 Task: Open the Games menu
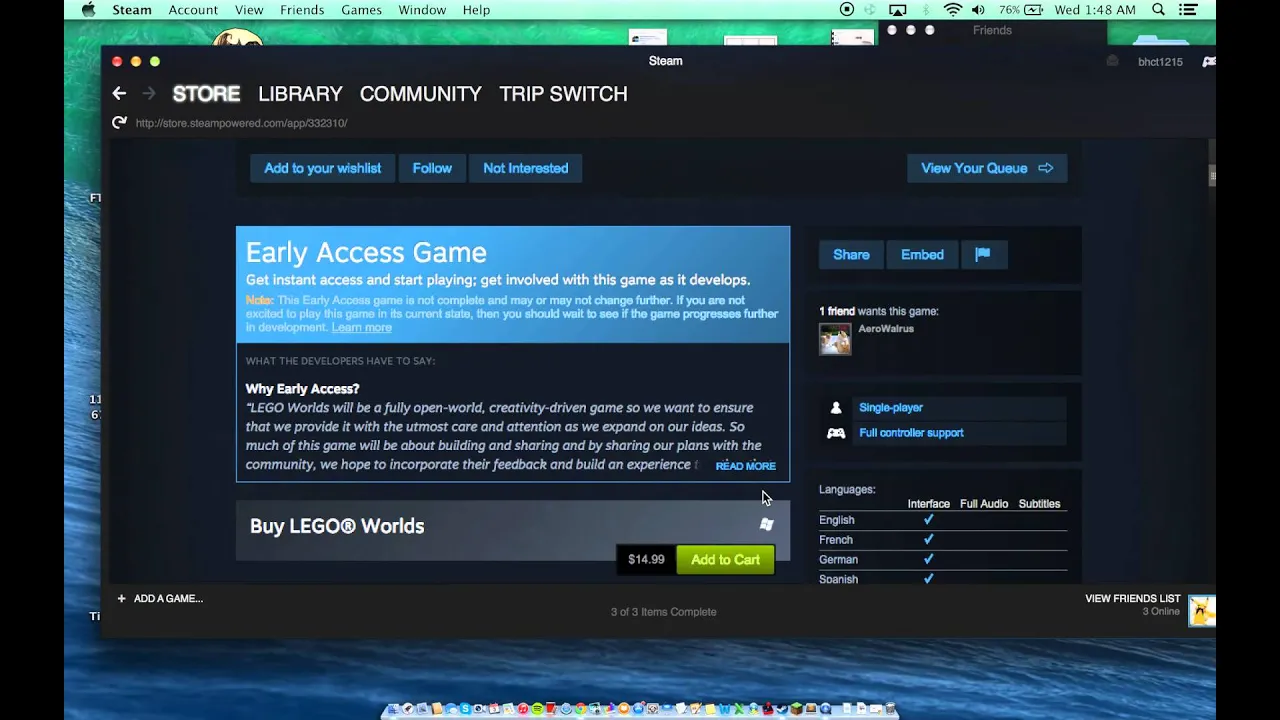coord(361,10)
